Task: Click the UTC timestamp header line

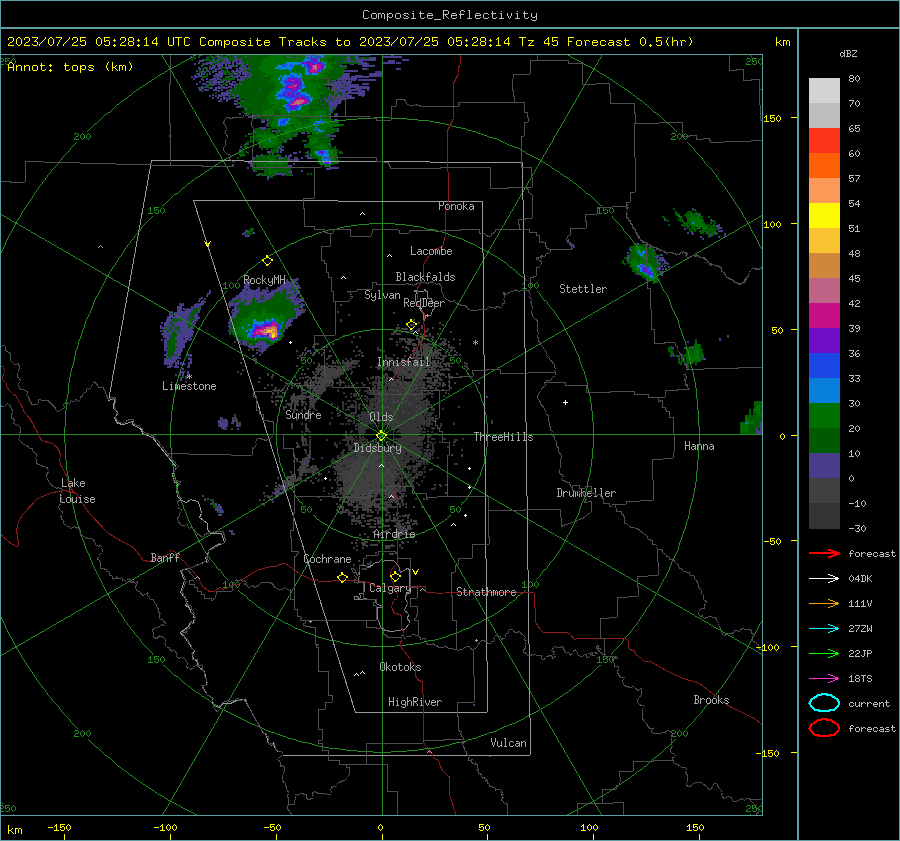Action: pos(350,42)
